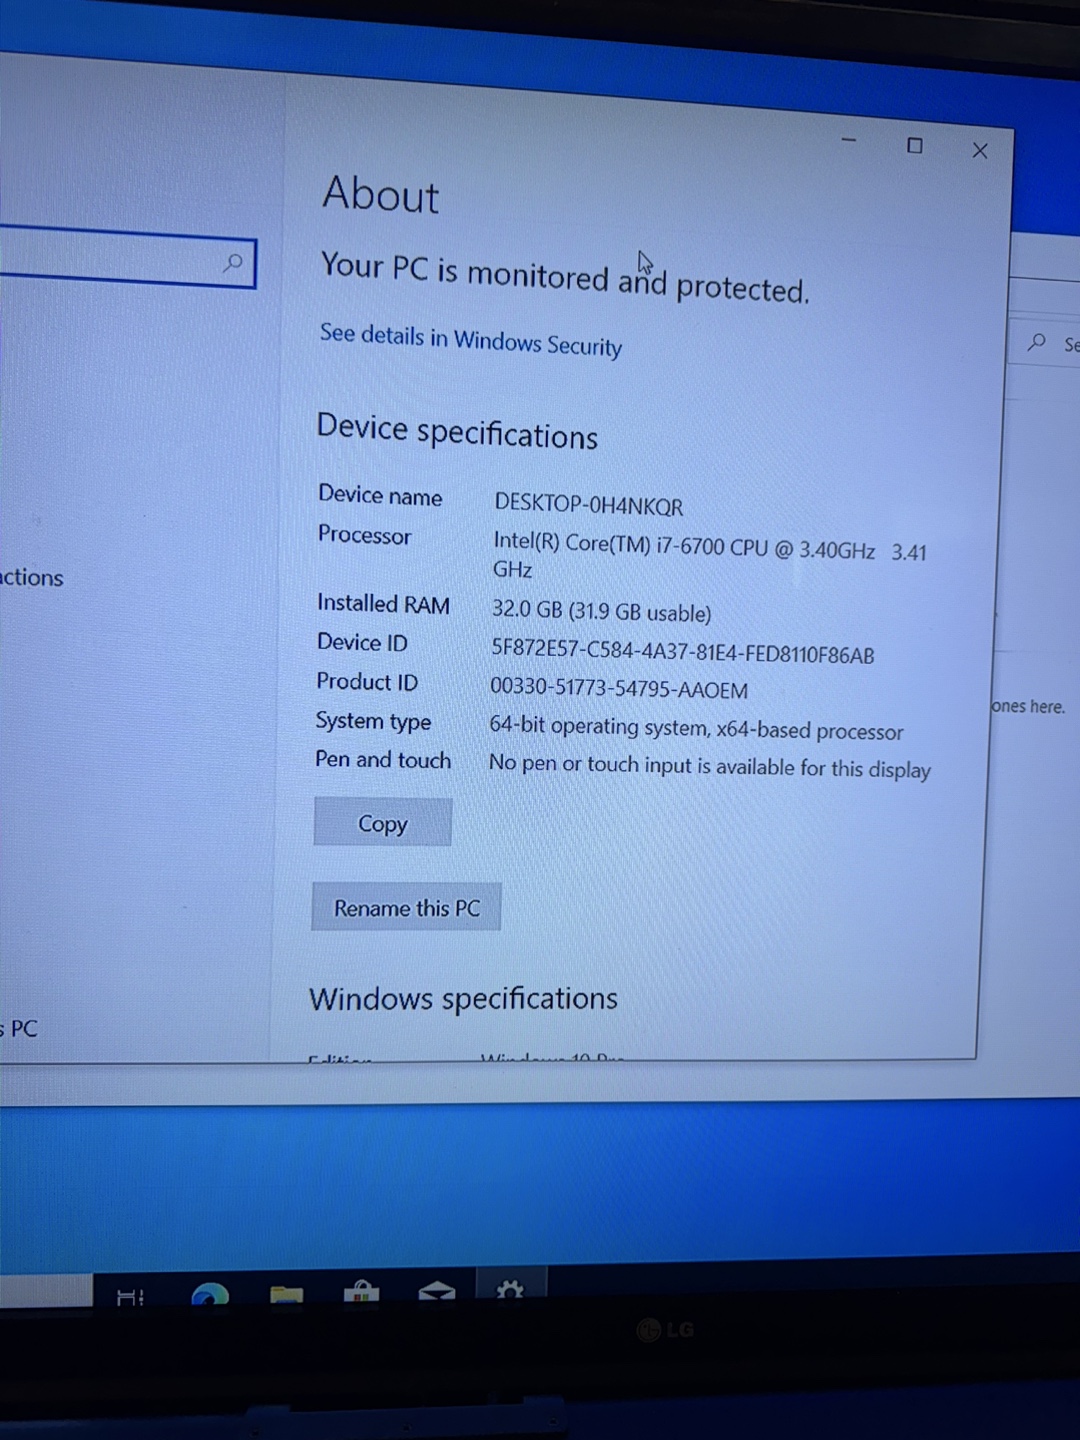
Task: Click the Rename this PC button
Action: coord(406,907)
